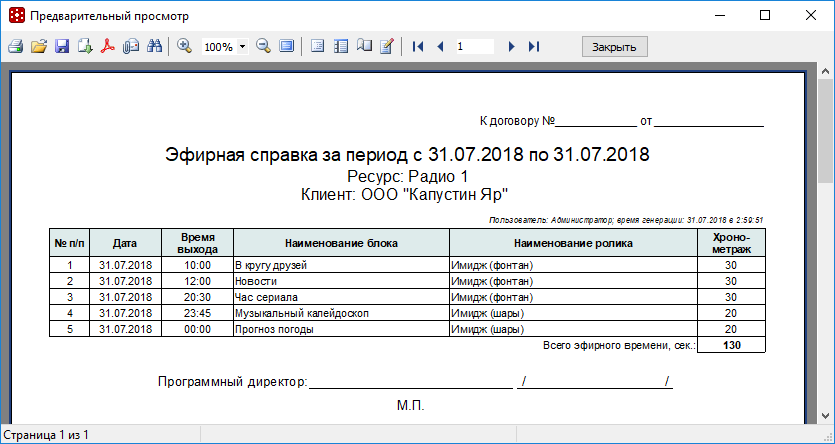Viewport: 835px width, 444px height.
Task: Go to the previous page
Action: click(440, 47)
